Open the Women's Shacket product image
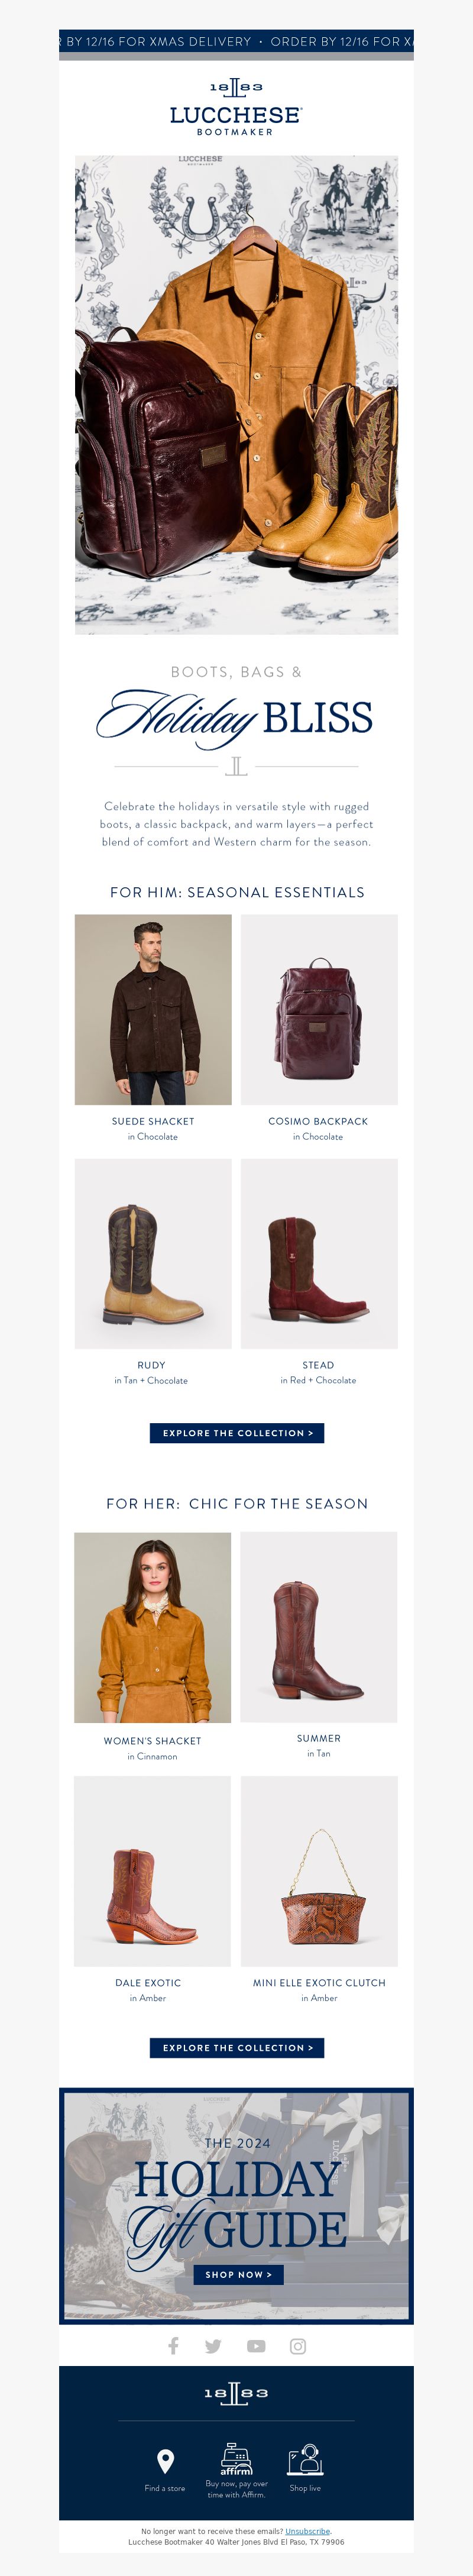The image size is (473, 2576). (x=153, y=1627)
